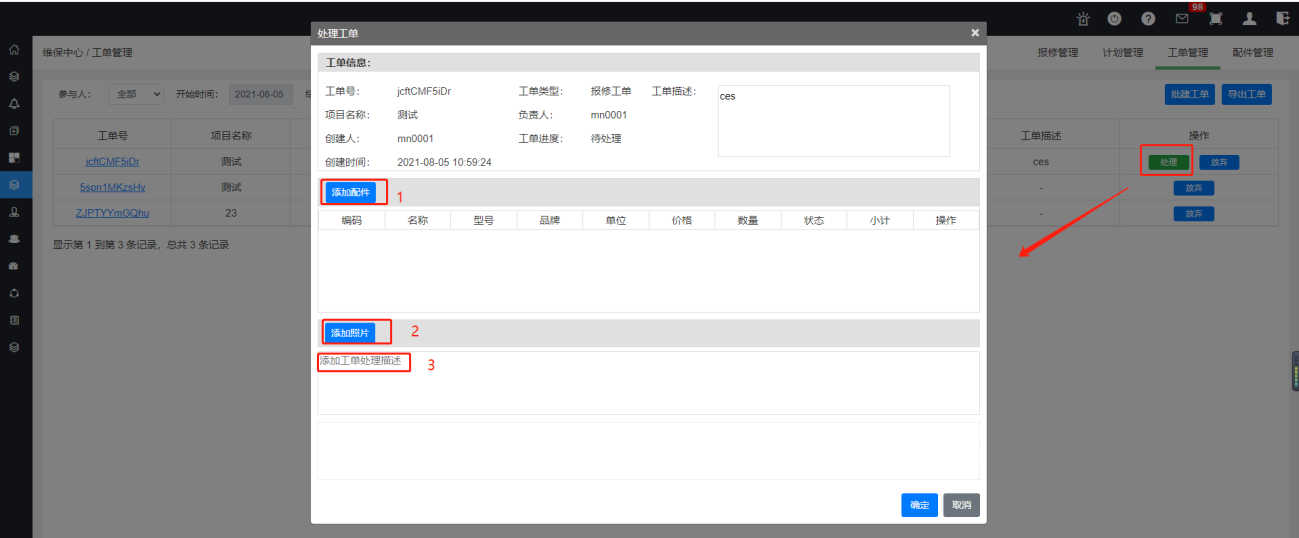This screenshot has height=538, width=1299.
Task: Click the green 处理 button
Action: 1168,161
